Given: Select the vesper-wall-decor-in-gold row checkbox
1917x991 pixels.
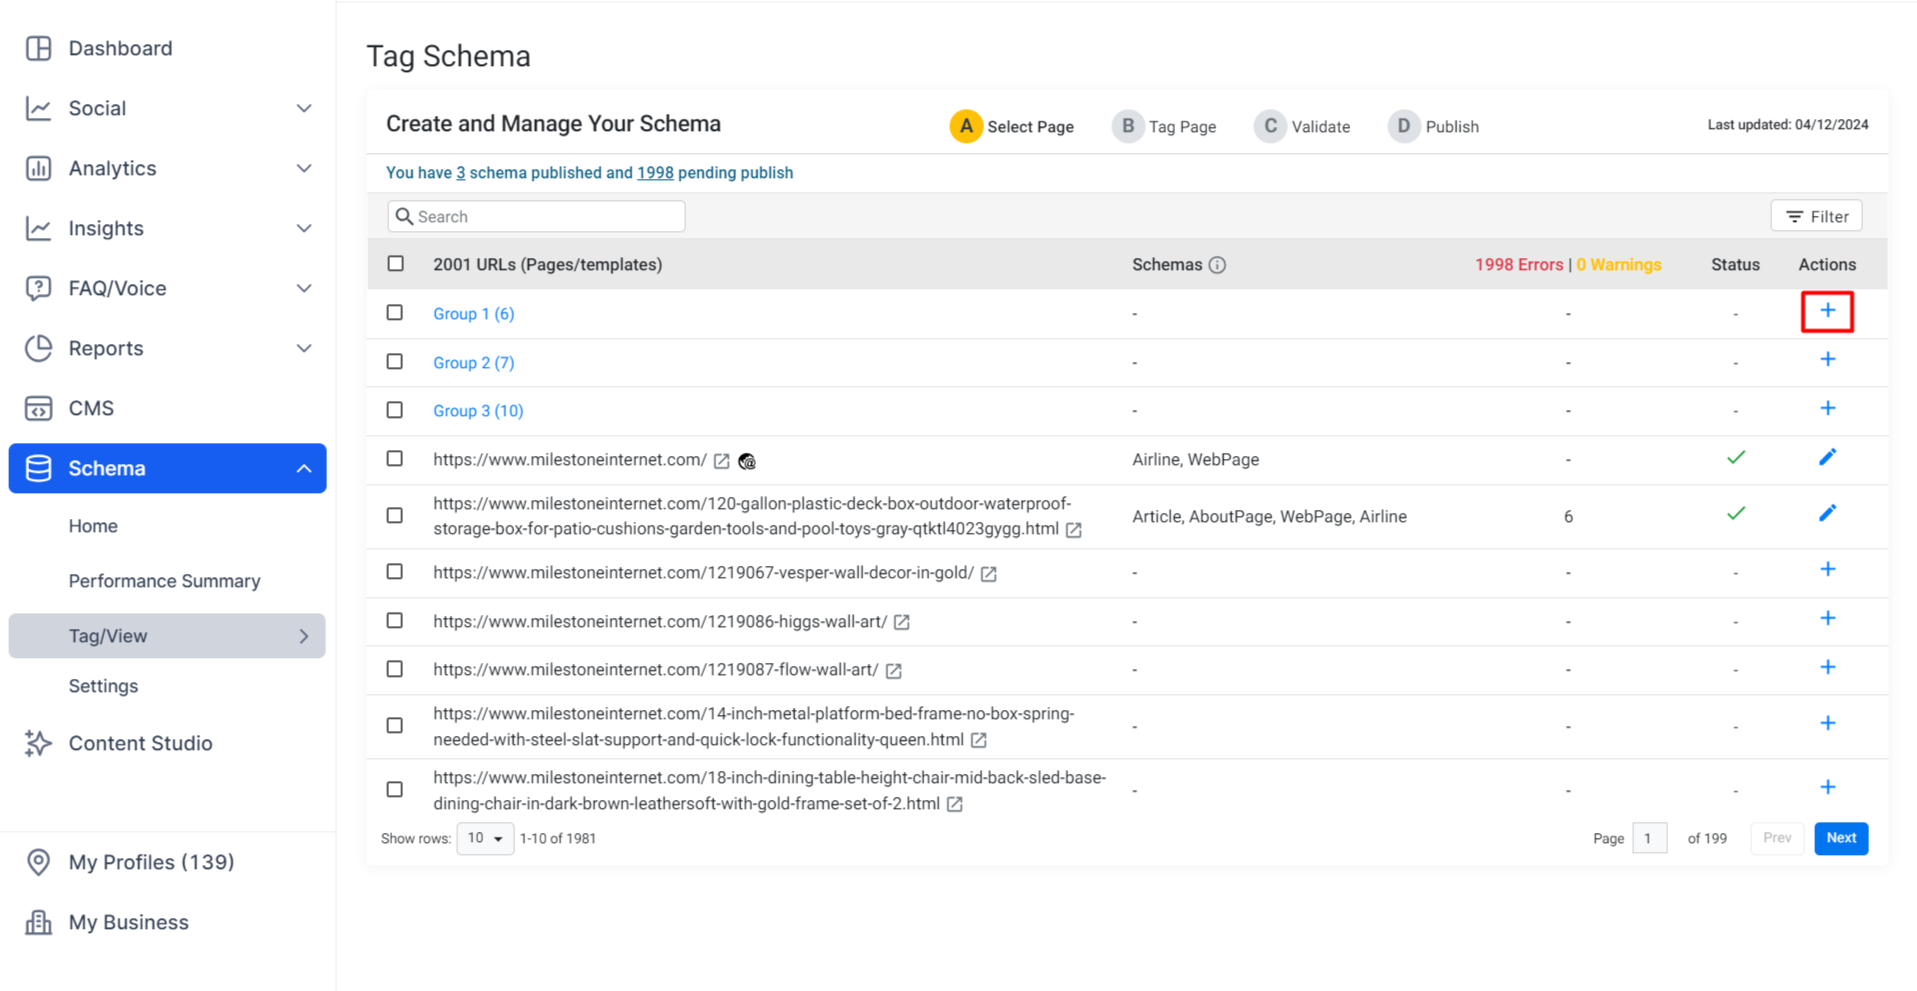Looking at the screenshot, I should (395, 572).
